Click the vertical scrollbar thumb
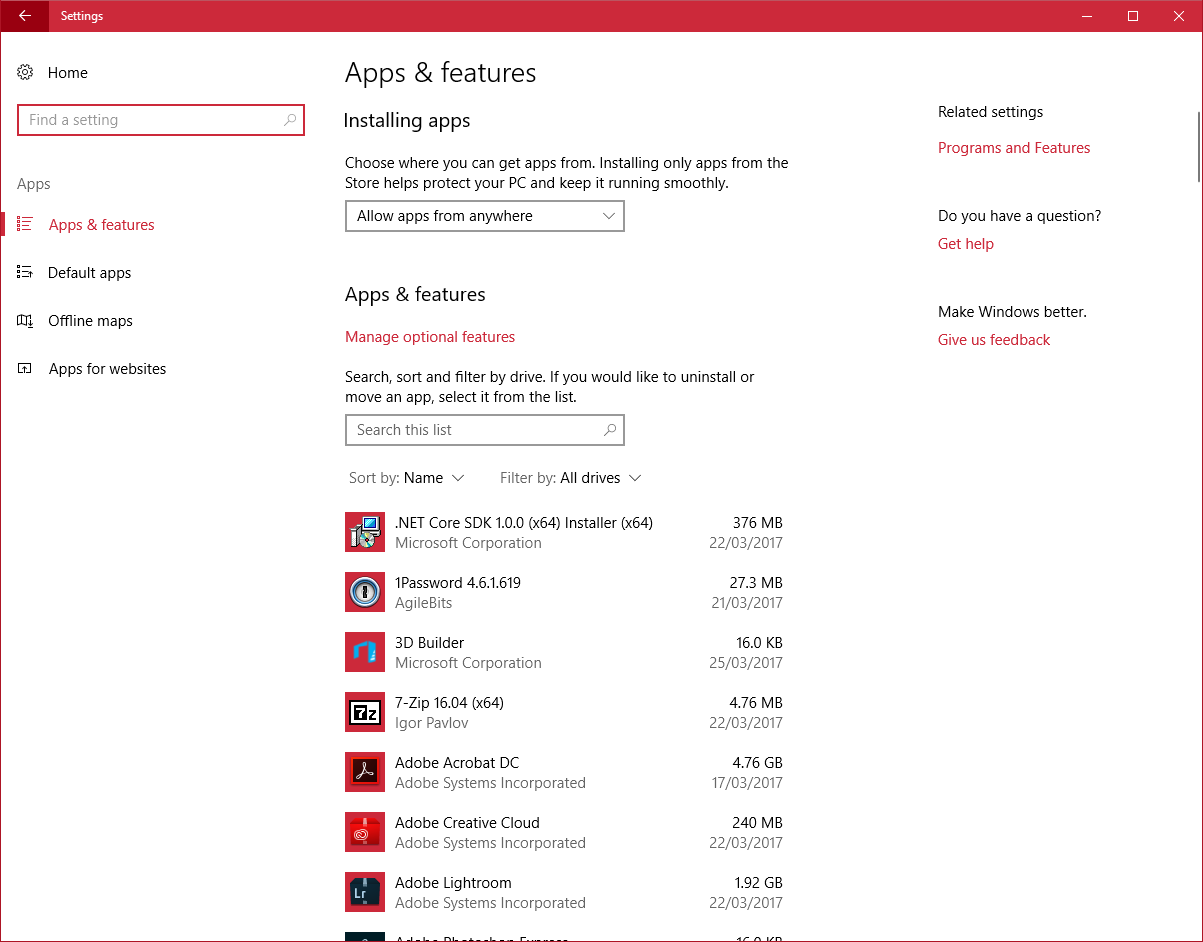The image size is (1203, 942). point(1197,145)
